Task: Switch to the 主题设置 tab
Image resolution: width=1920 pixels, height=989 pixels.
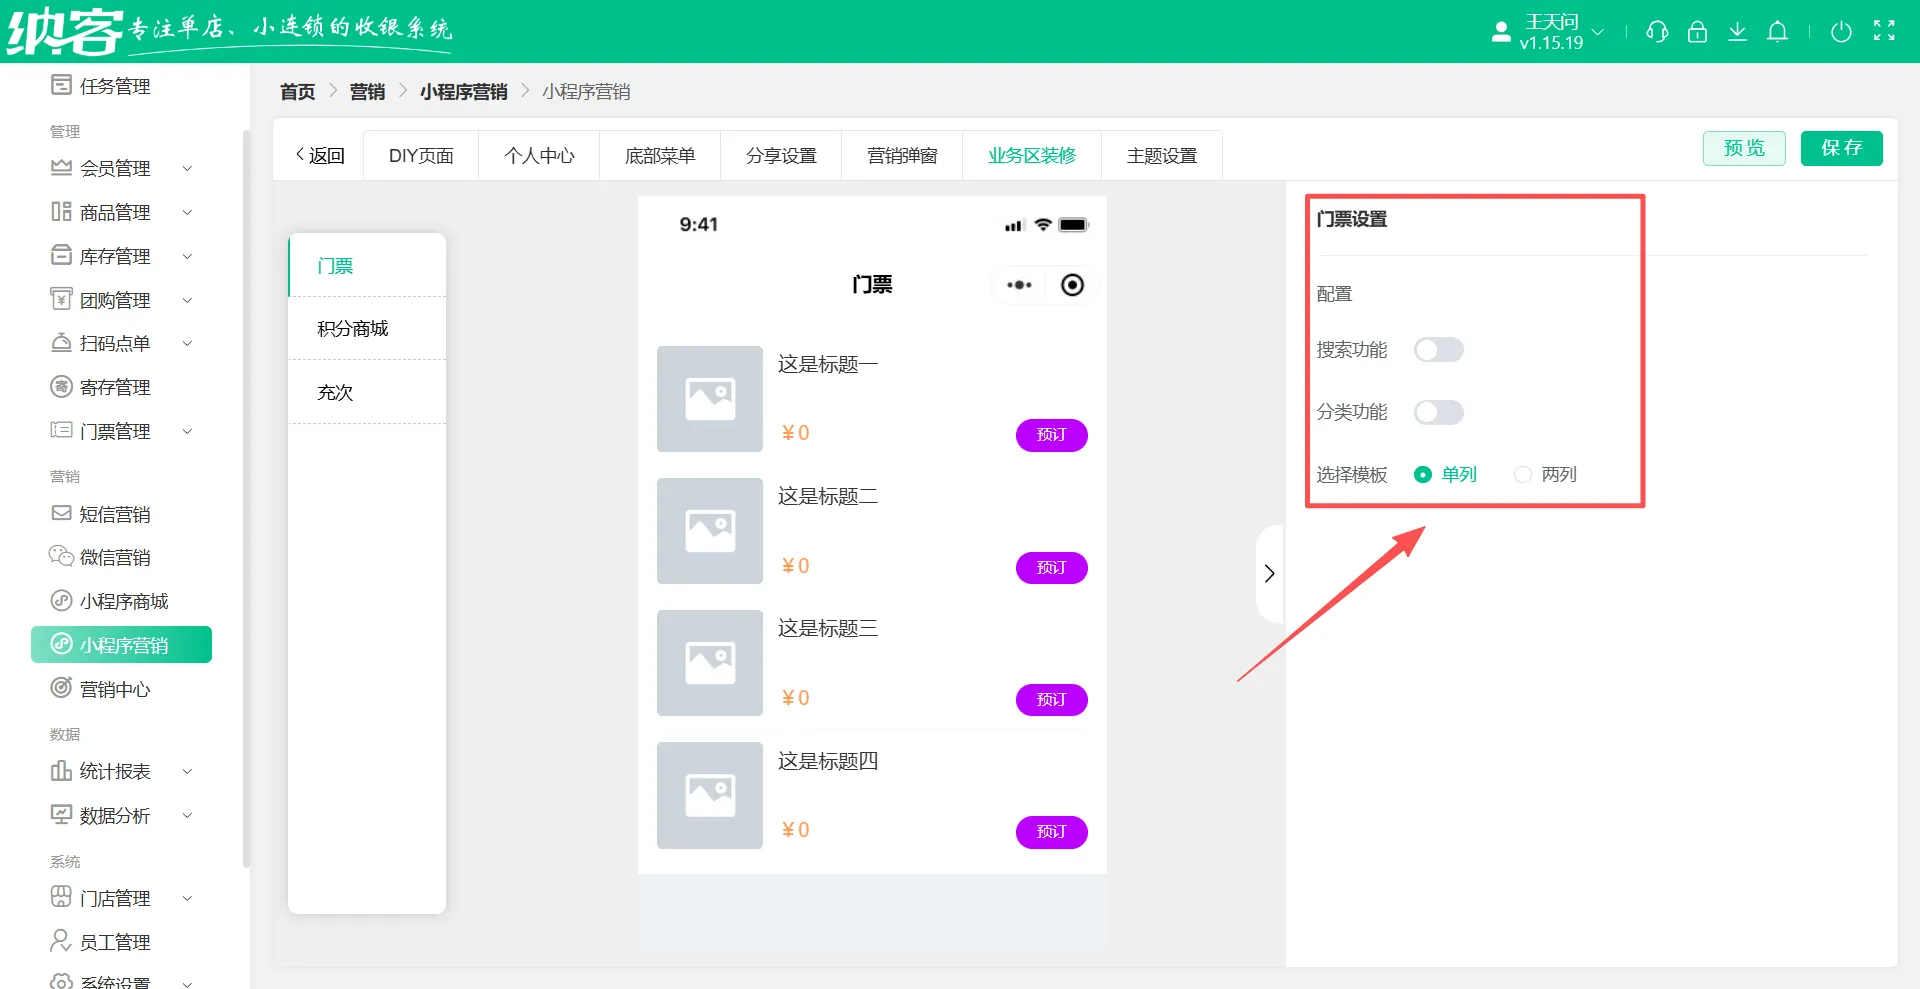Action: click(x=1161, y=155)
